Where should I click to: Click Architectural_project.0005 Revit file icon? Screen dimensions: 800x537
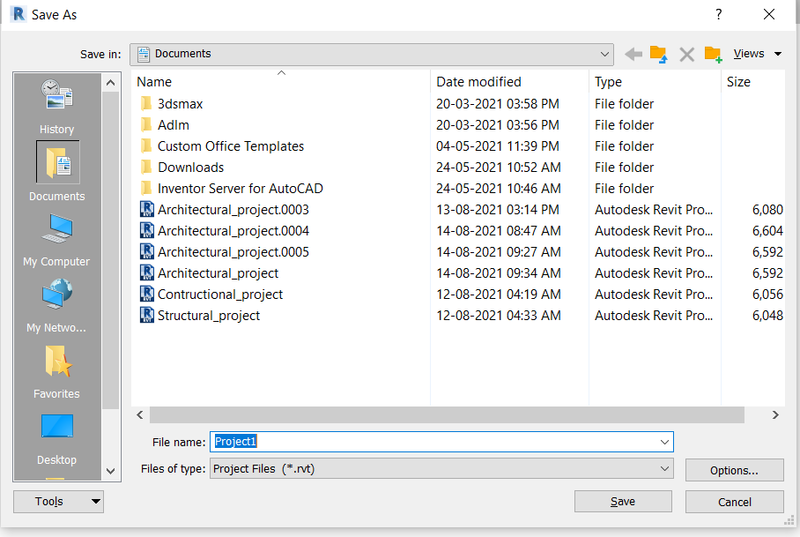[146, 252]
